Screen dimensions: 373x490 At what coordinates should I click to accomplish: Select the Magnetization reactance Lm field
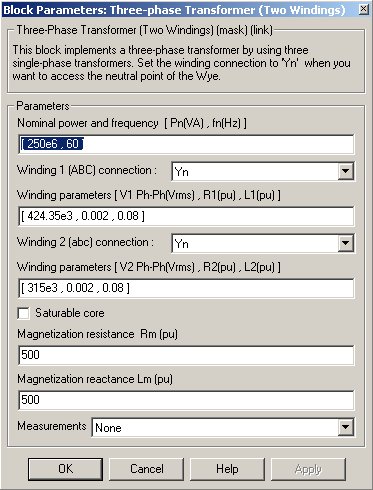click(x=186, y=400)
